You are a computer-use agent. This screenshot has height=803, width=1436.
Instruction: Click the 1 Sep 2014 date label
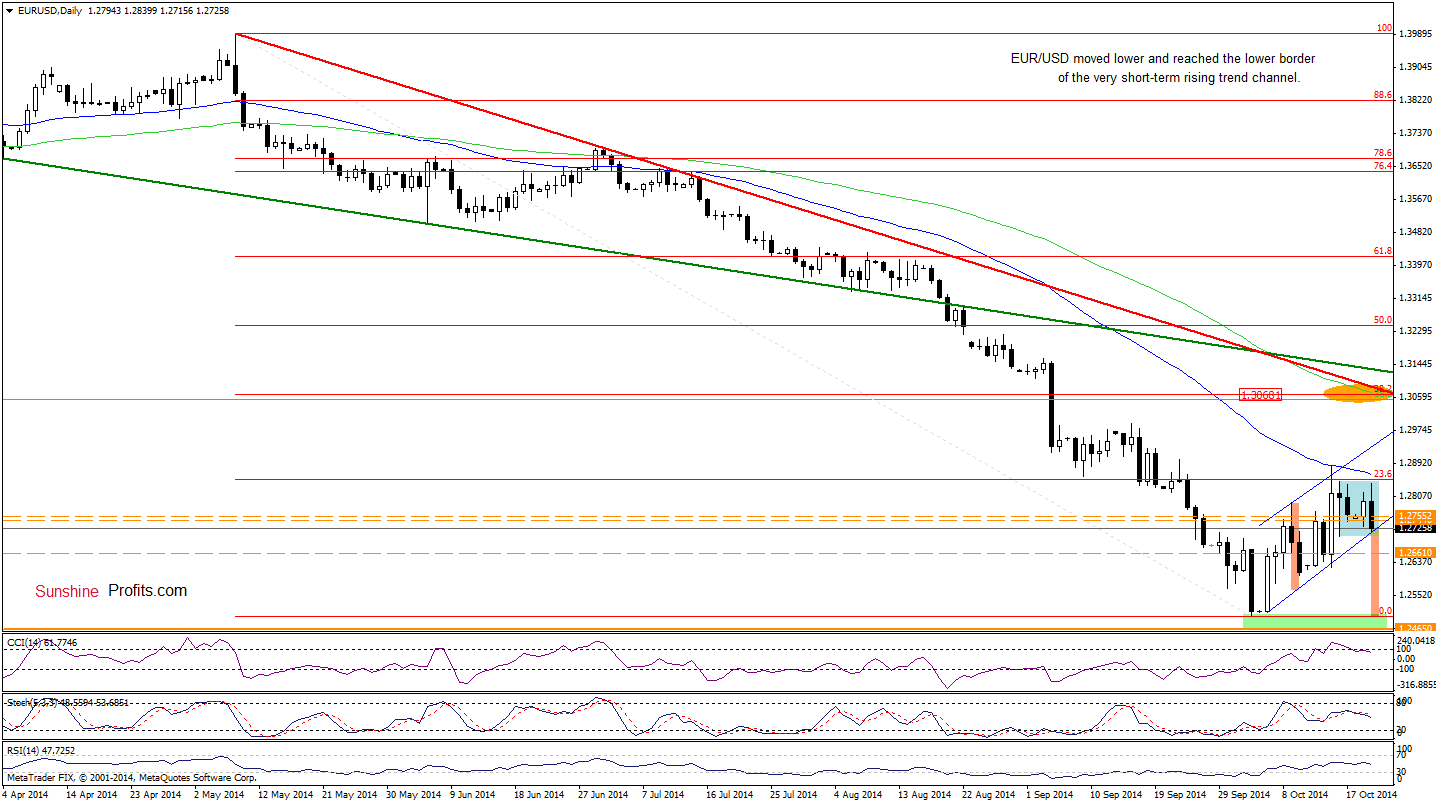tap(1052, 794)
